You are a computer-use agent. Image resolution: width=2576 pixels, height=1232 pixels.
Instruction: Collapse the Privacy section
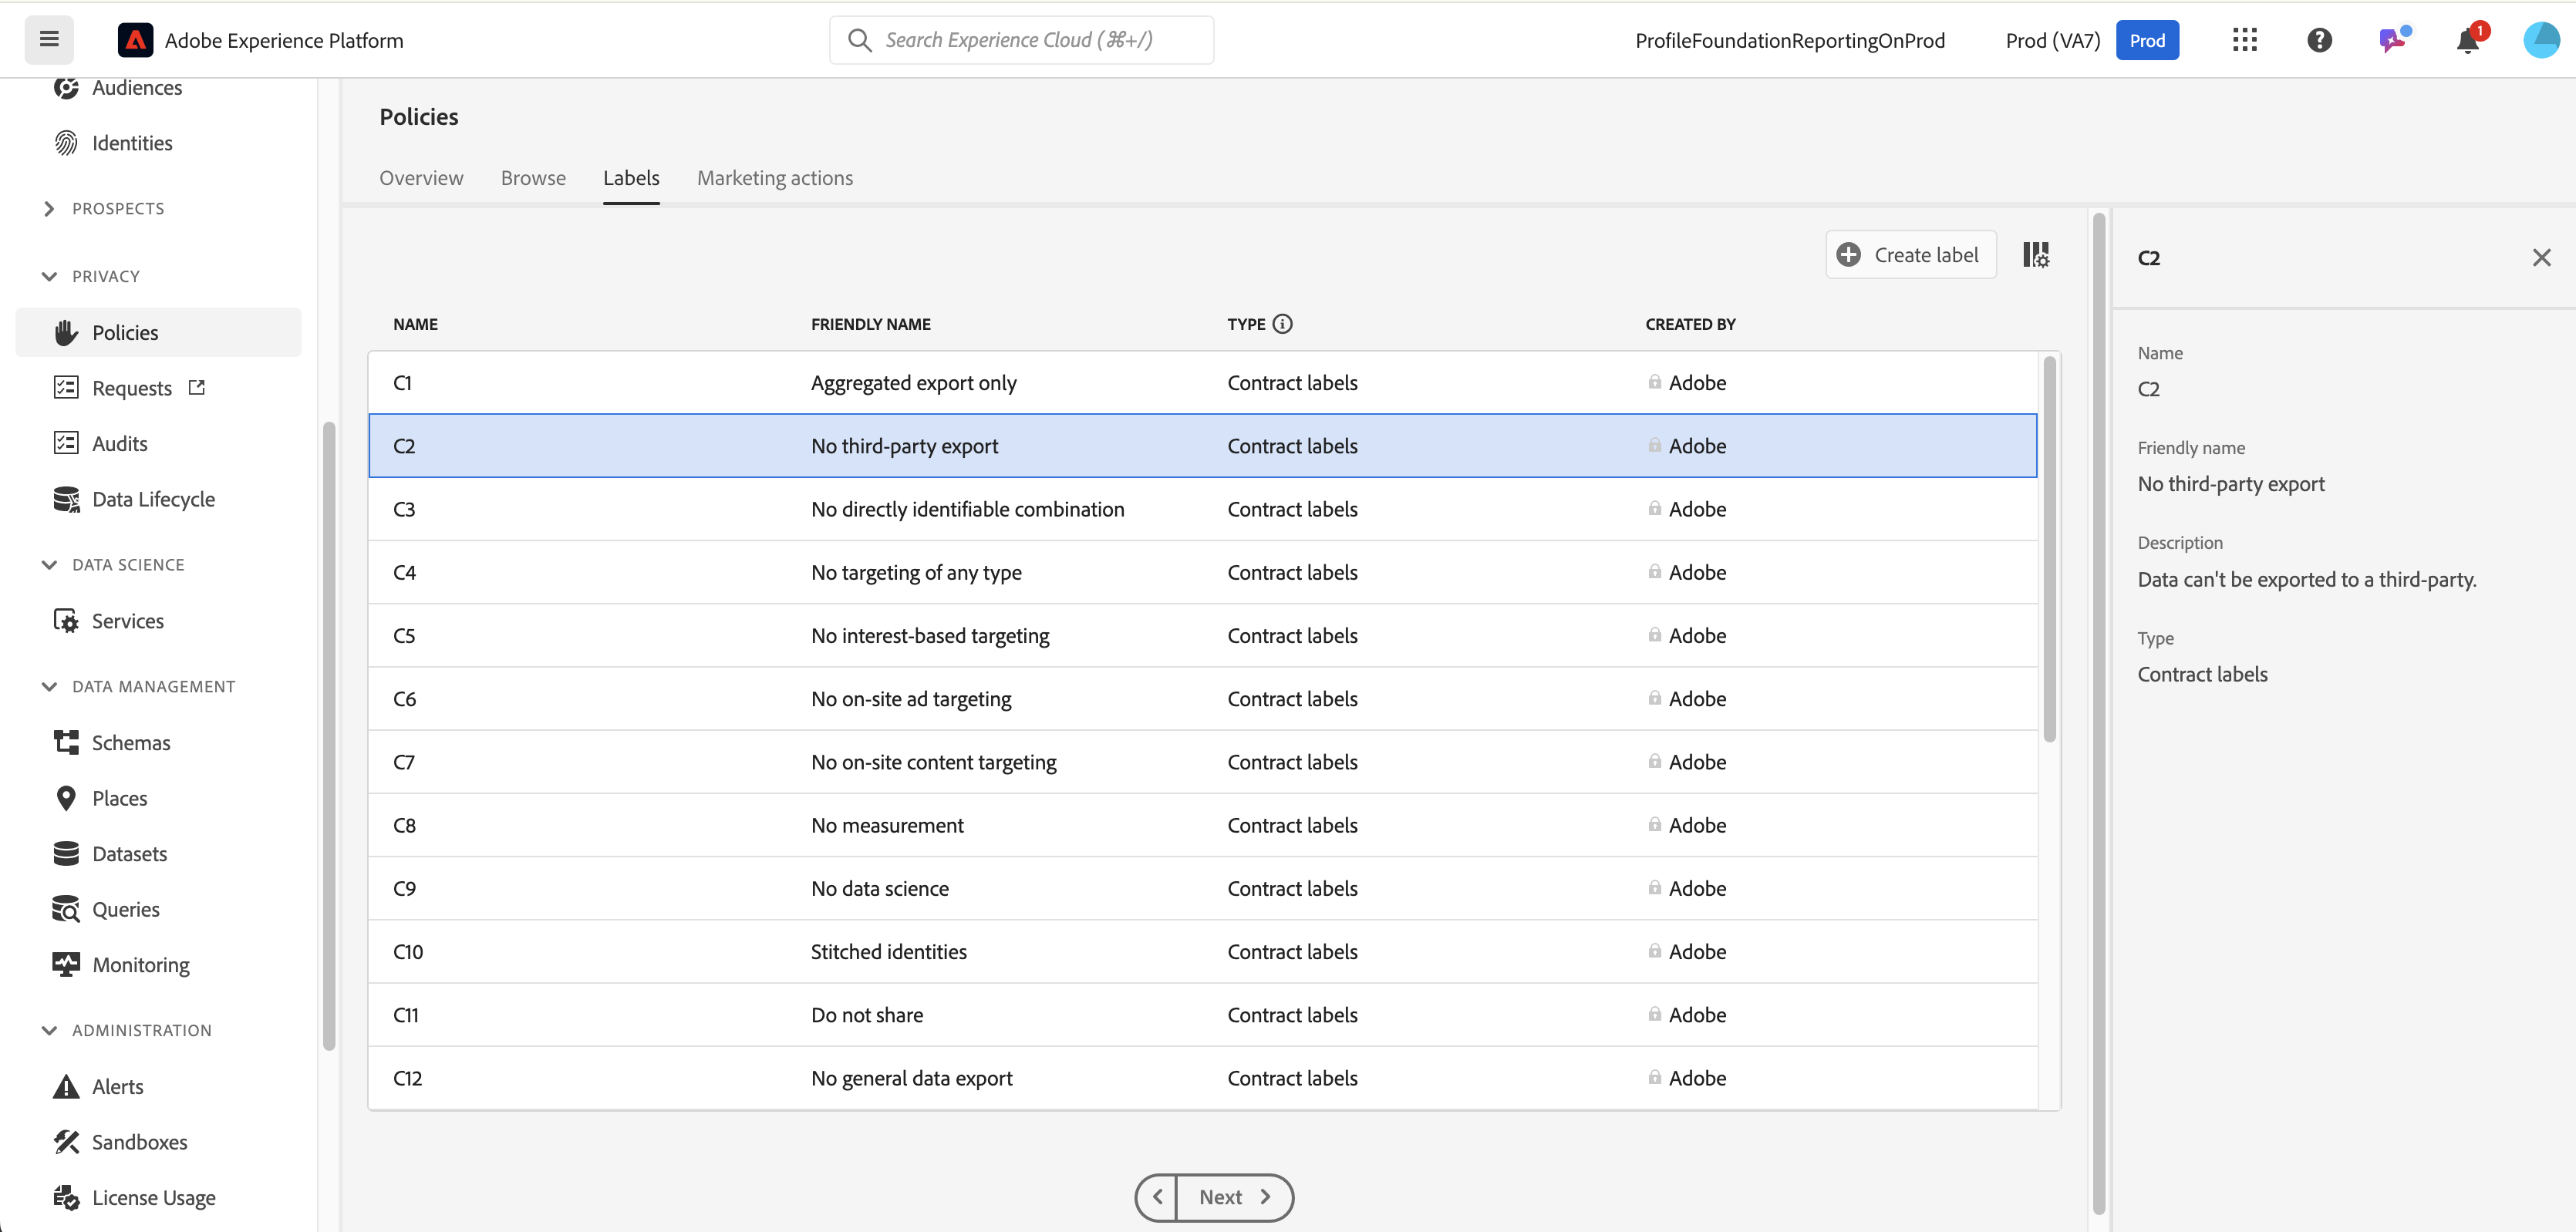49,276
